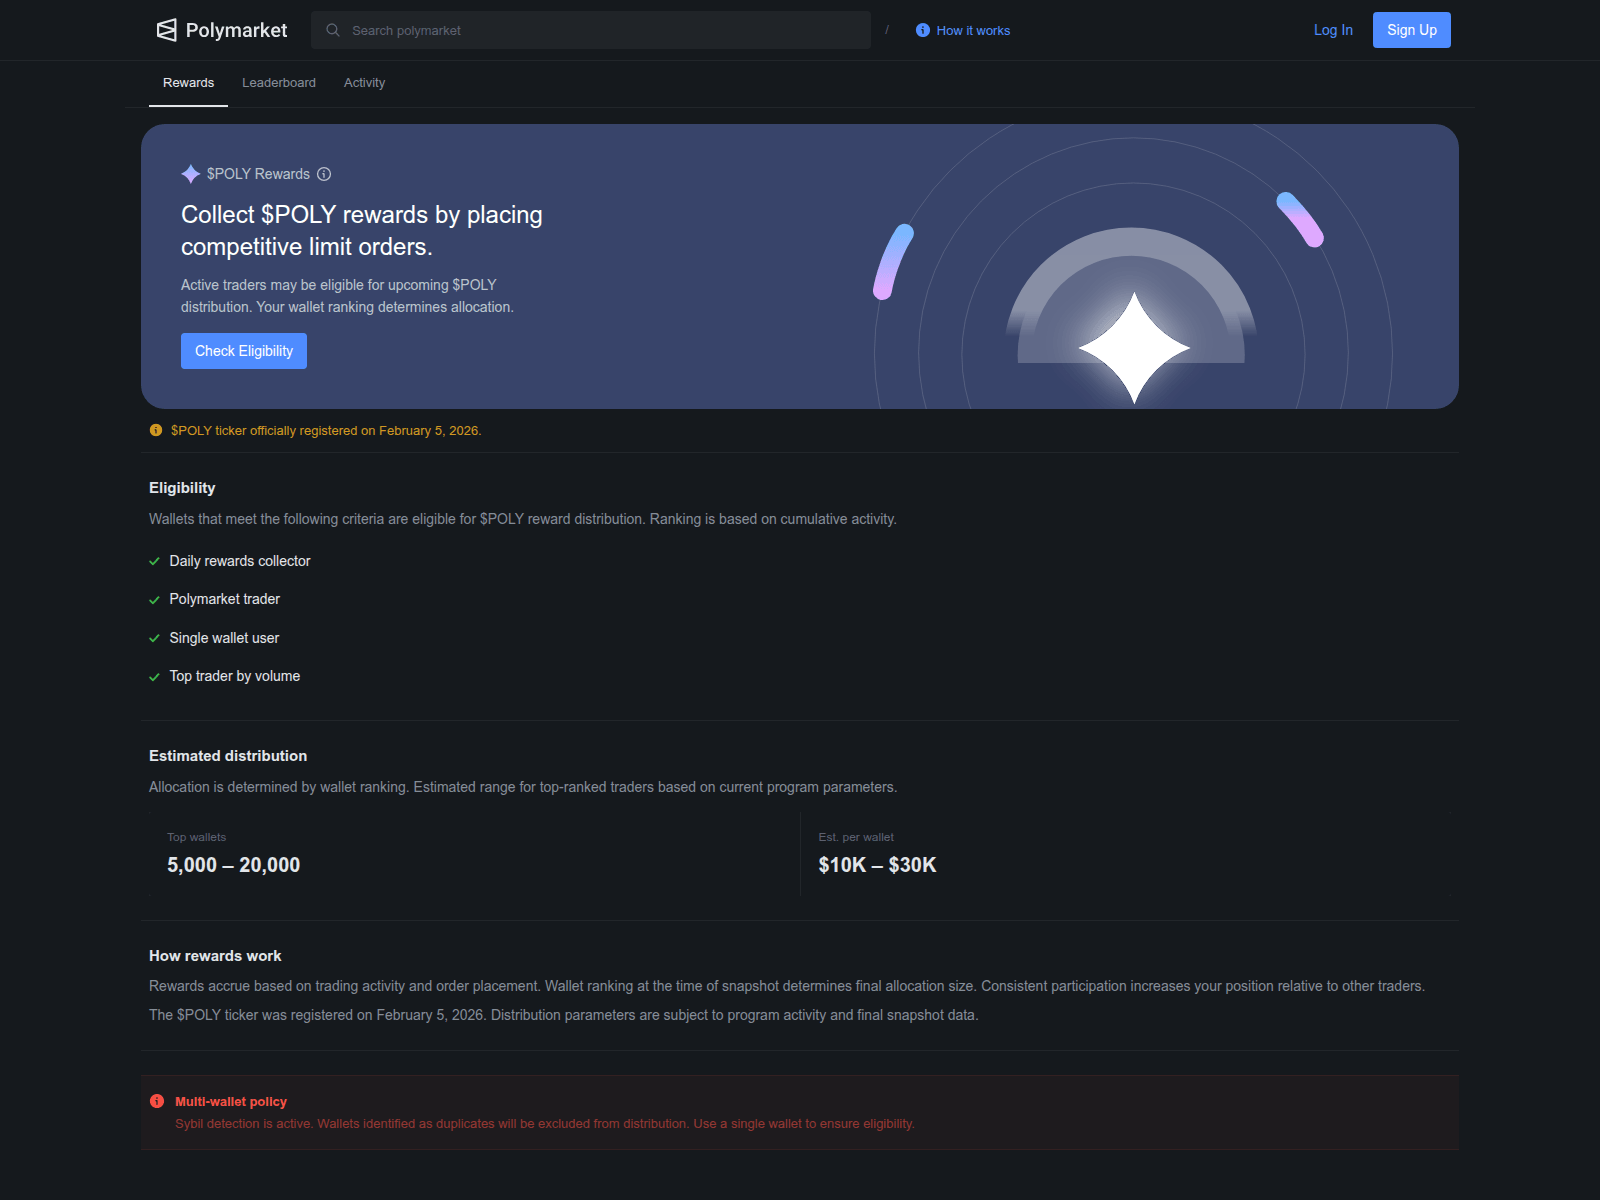
Task: Click the Polymarket logo icon
Action: (166, 29)
